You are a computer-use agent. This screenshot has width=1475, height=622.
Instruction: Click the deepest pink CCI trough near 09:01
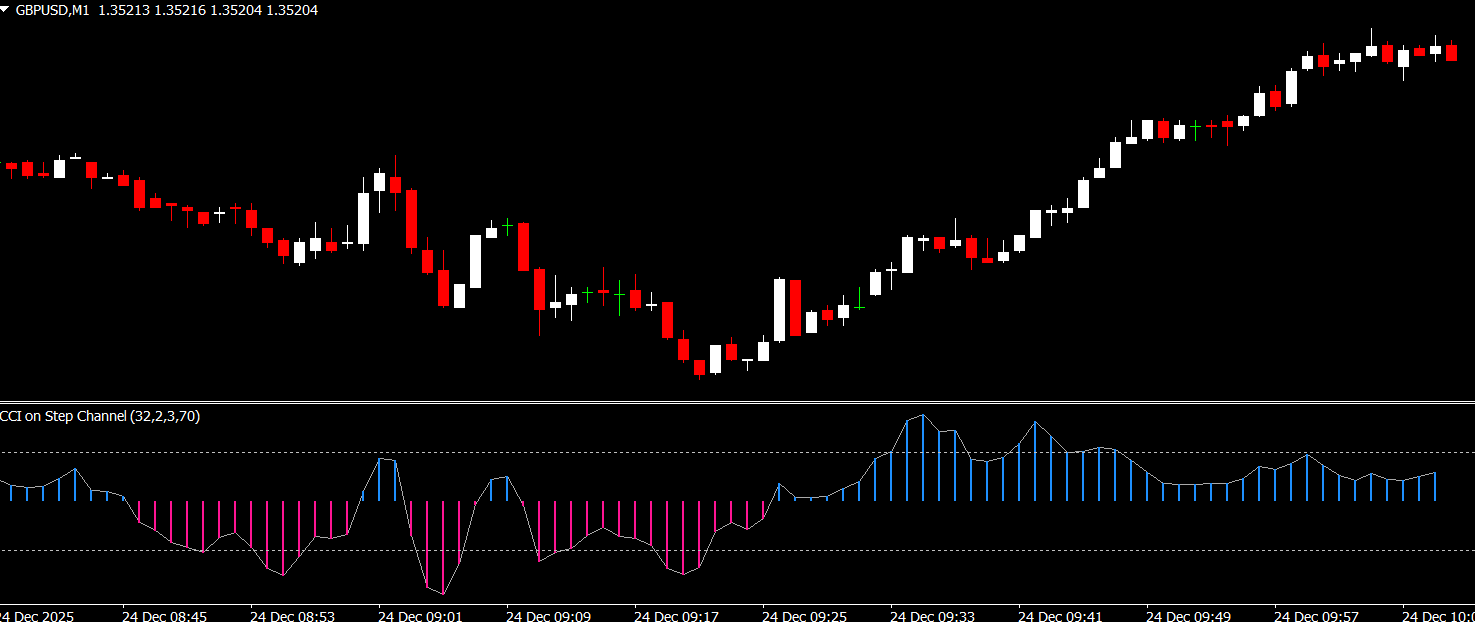point(442,592)
